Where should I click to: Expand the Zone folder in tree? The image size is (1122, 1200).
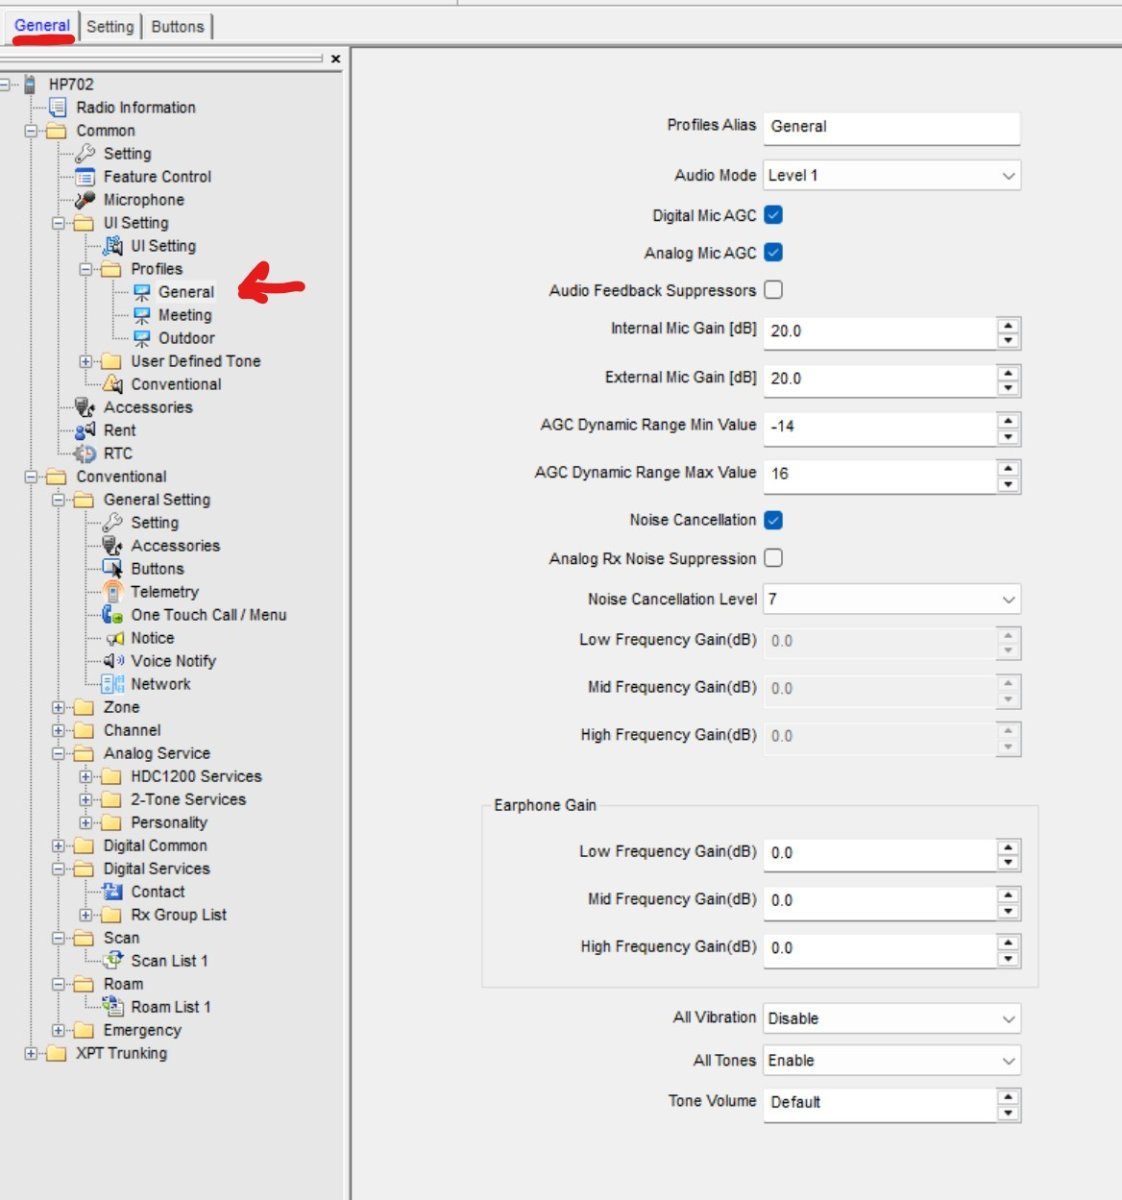(x=58, y=708)
